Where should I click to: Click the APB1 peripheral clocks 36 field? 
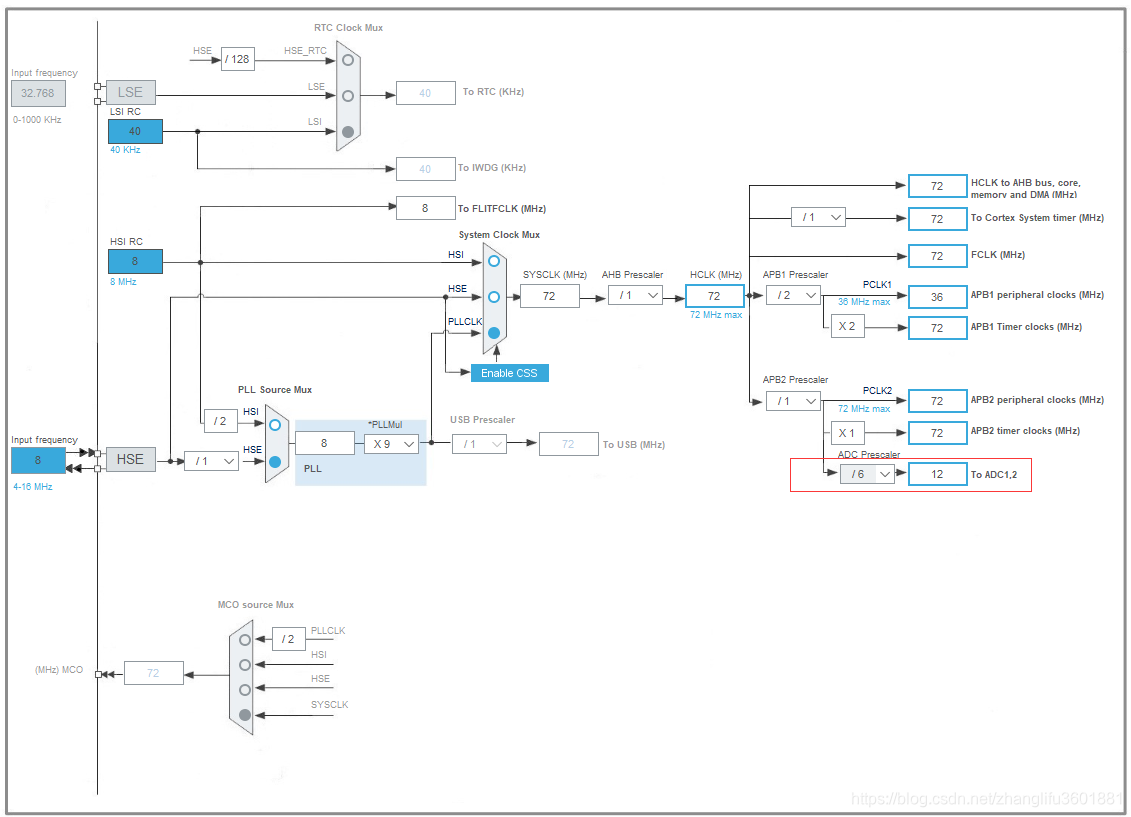937,296
